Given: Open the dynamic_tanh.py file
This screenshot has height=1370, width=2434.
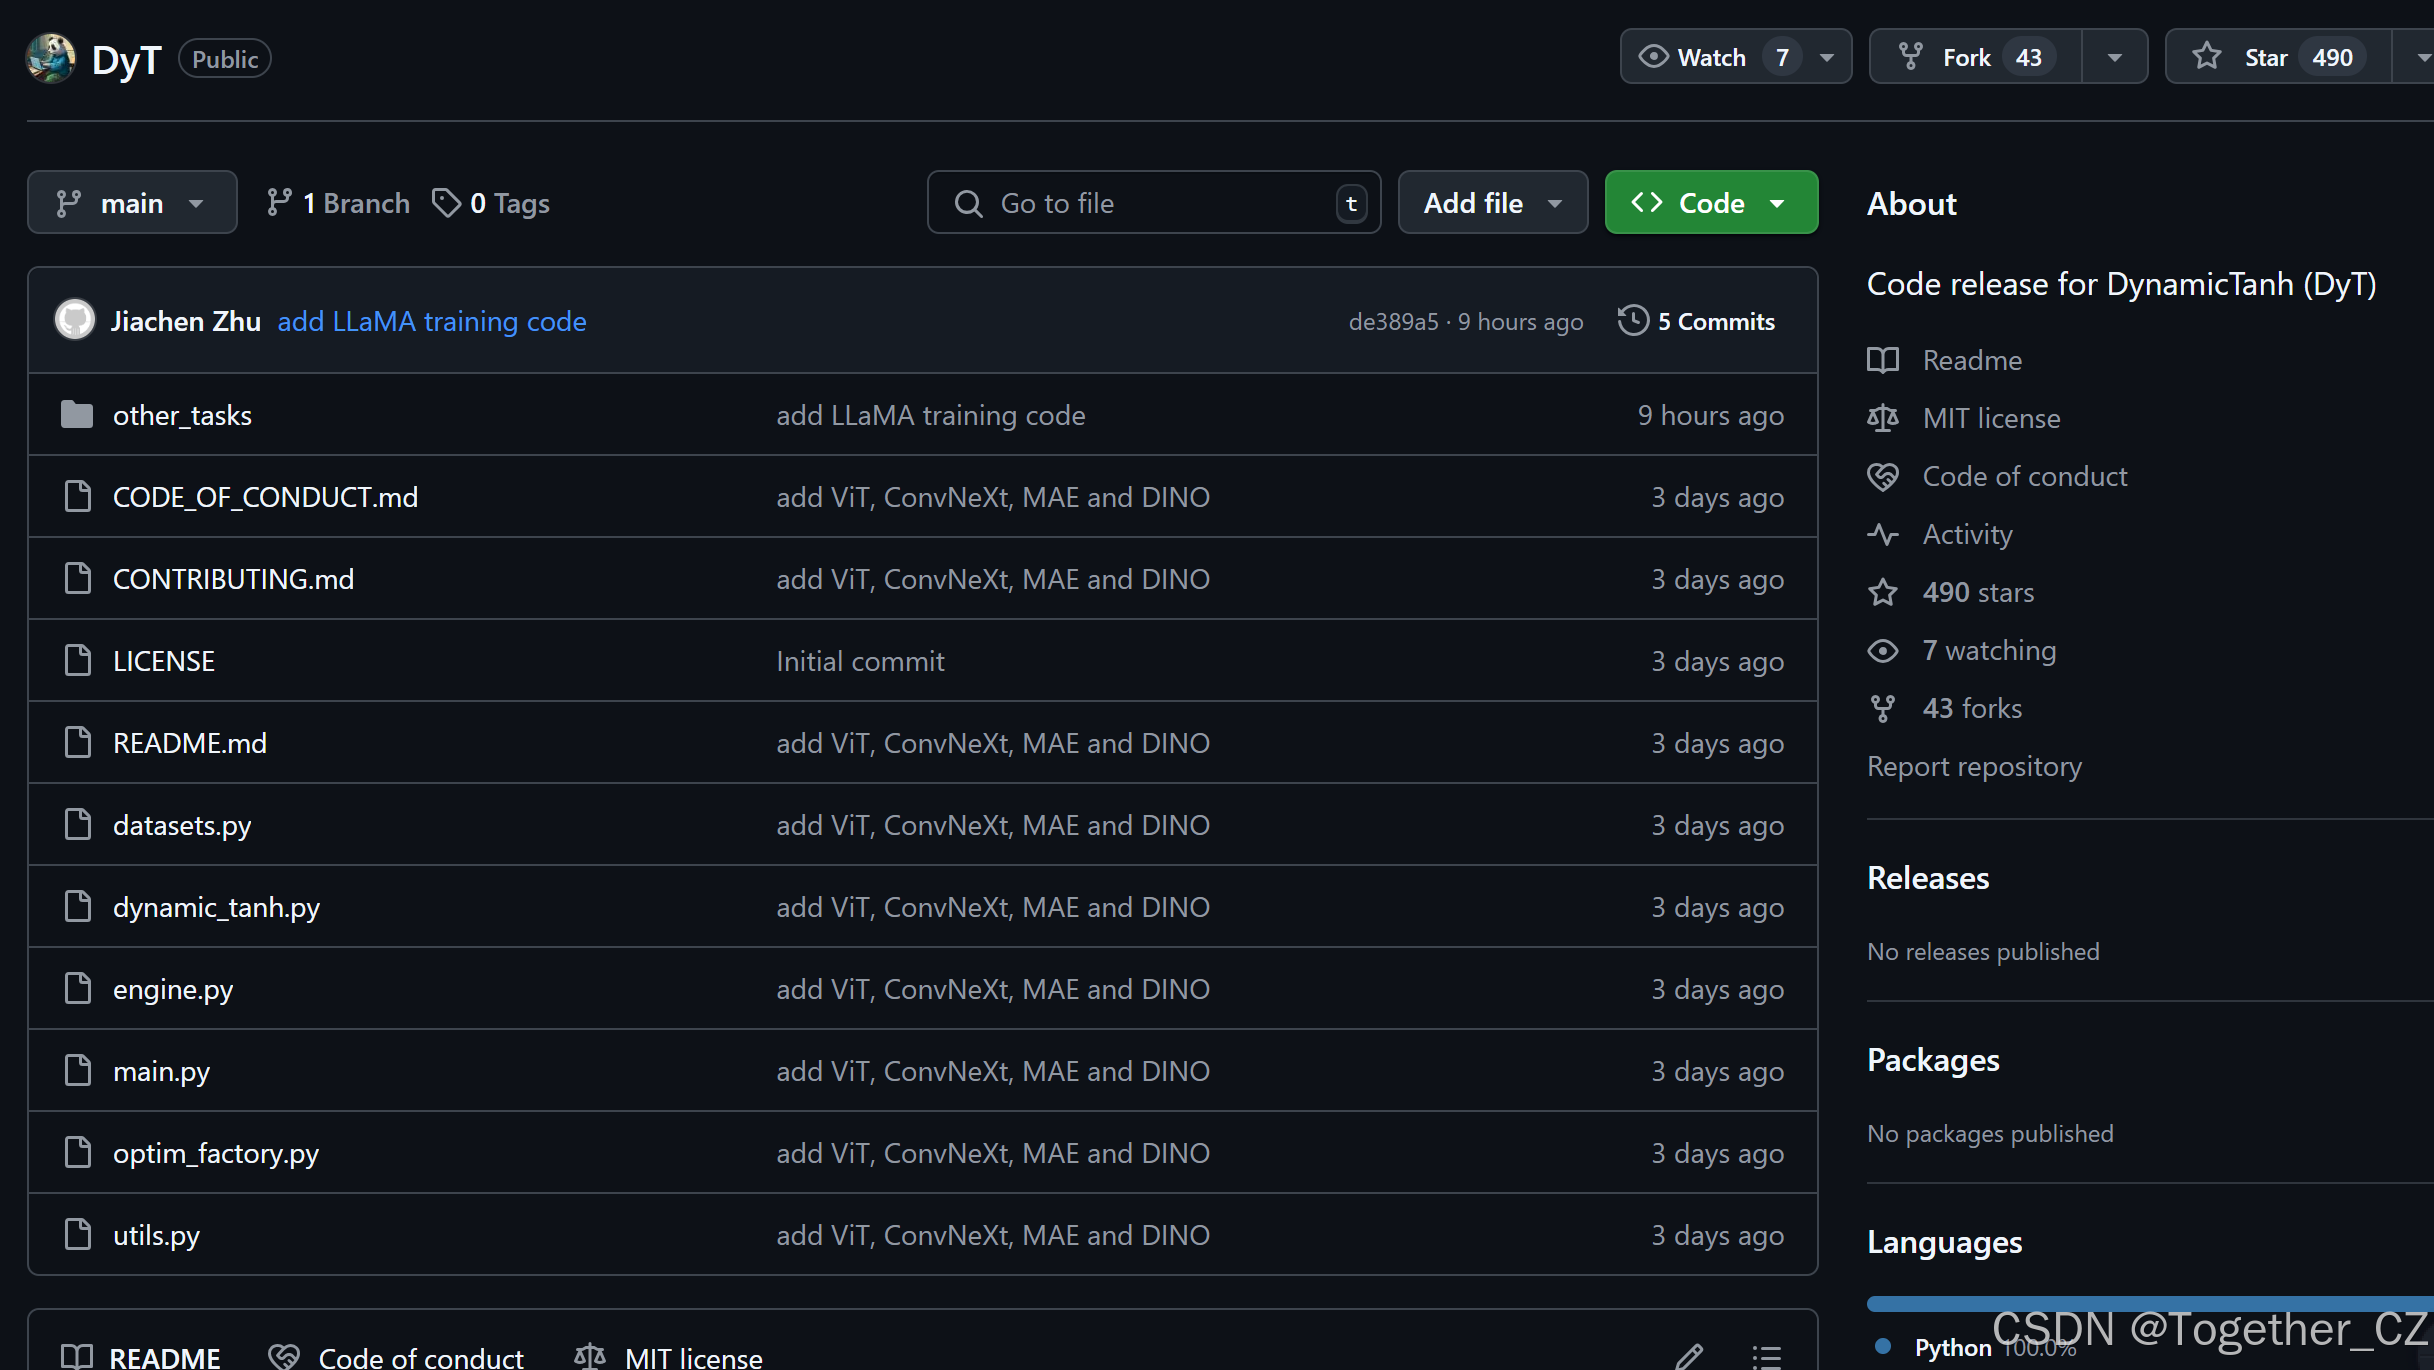Looking at the screenshot, I should click(x=216, y=908).
